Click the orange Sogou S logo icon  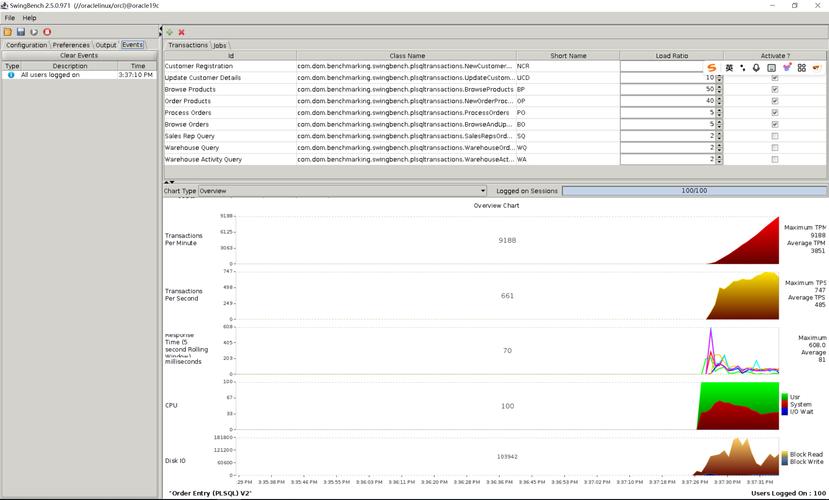(x=712, y=68)
